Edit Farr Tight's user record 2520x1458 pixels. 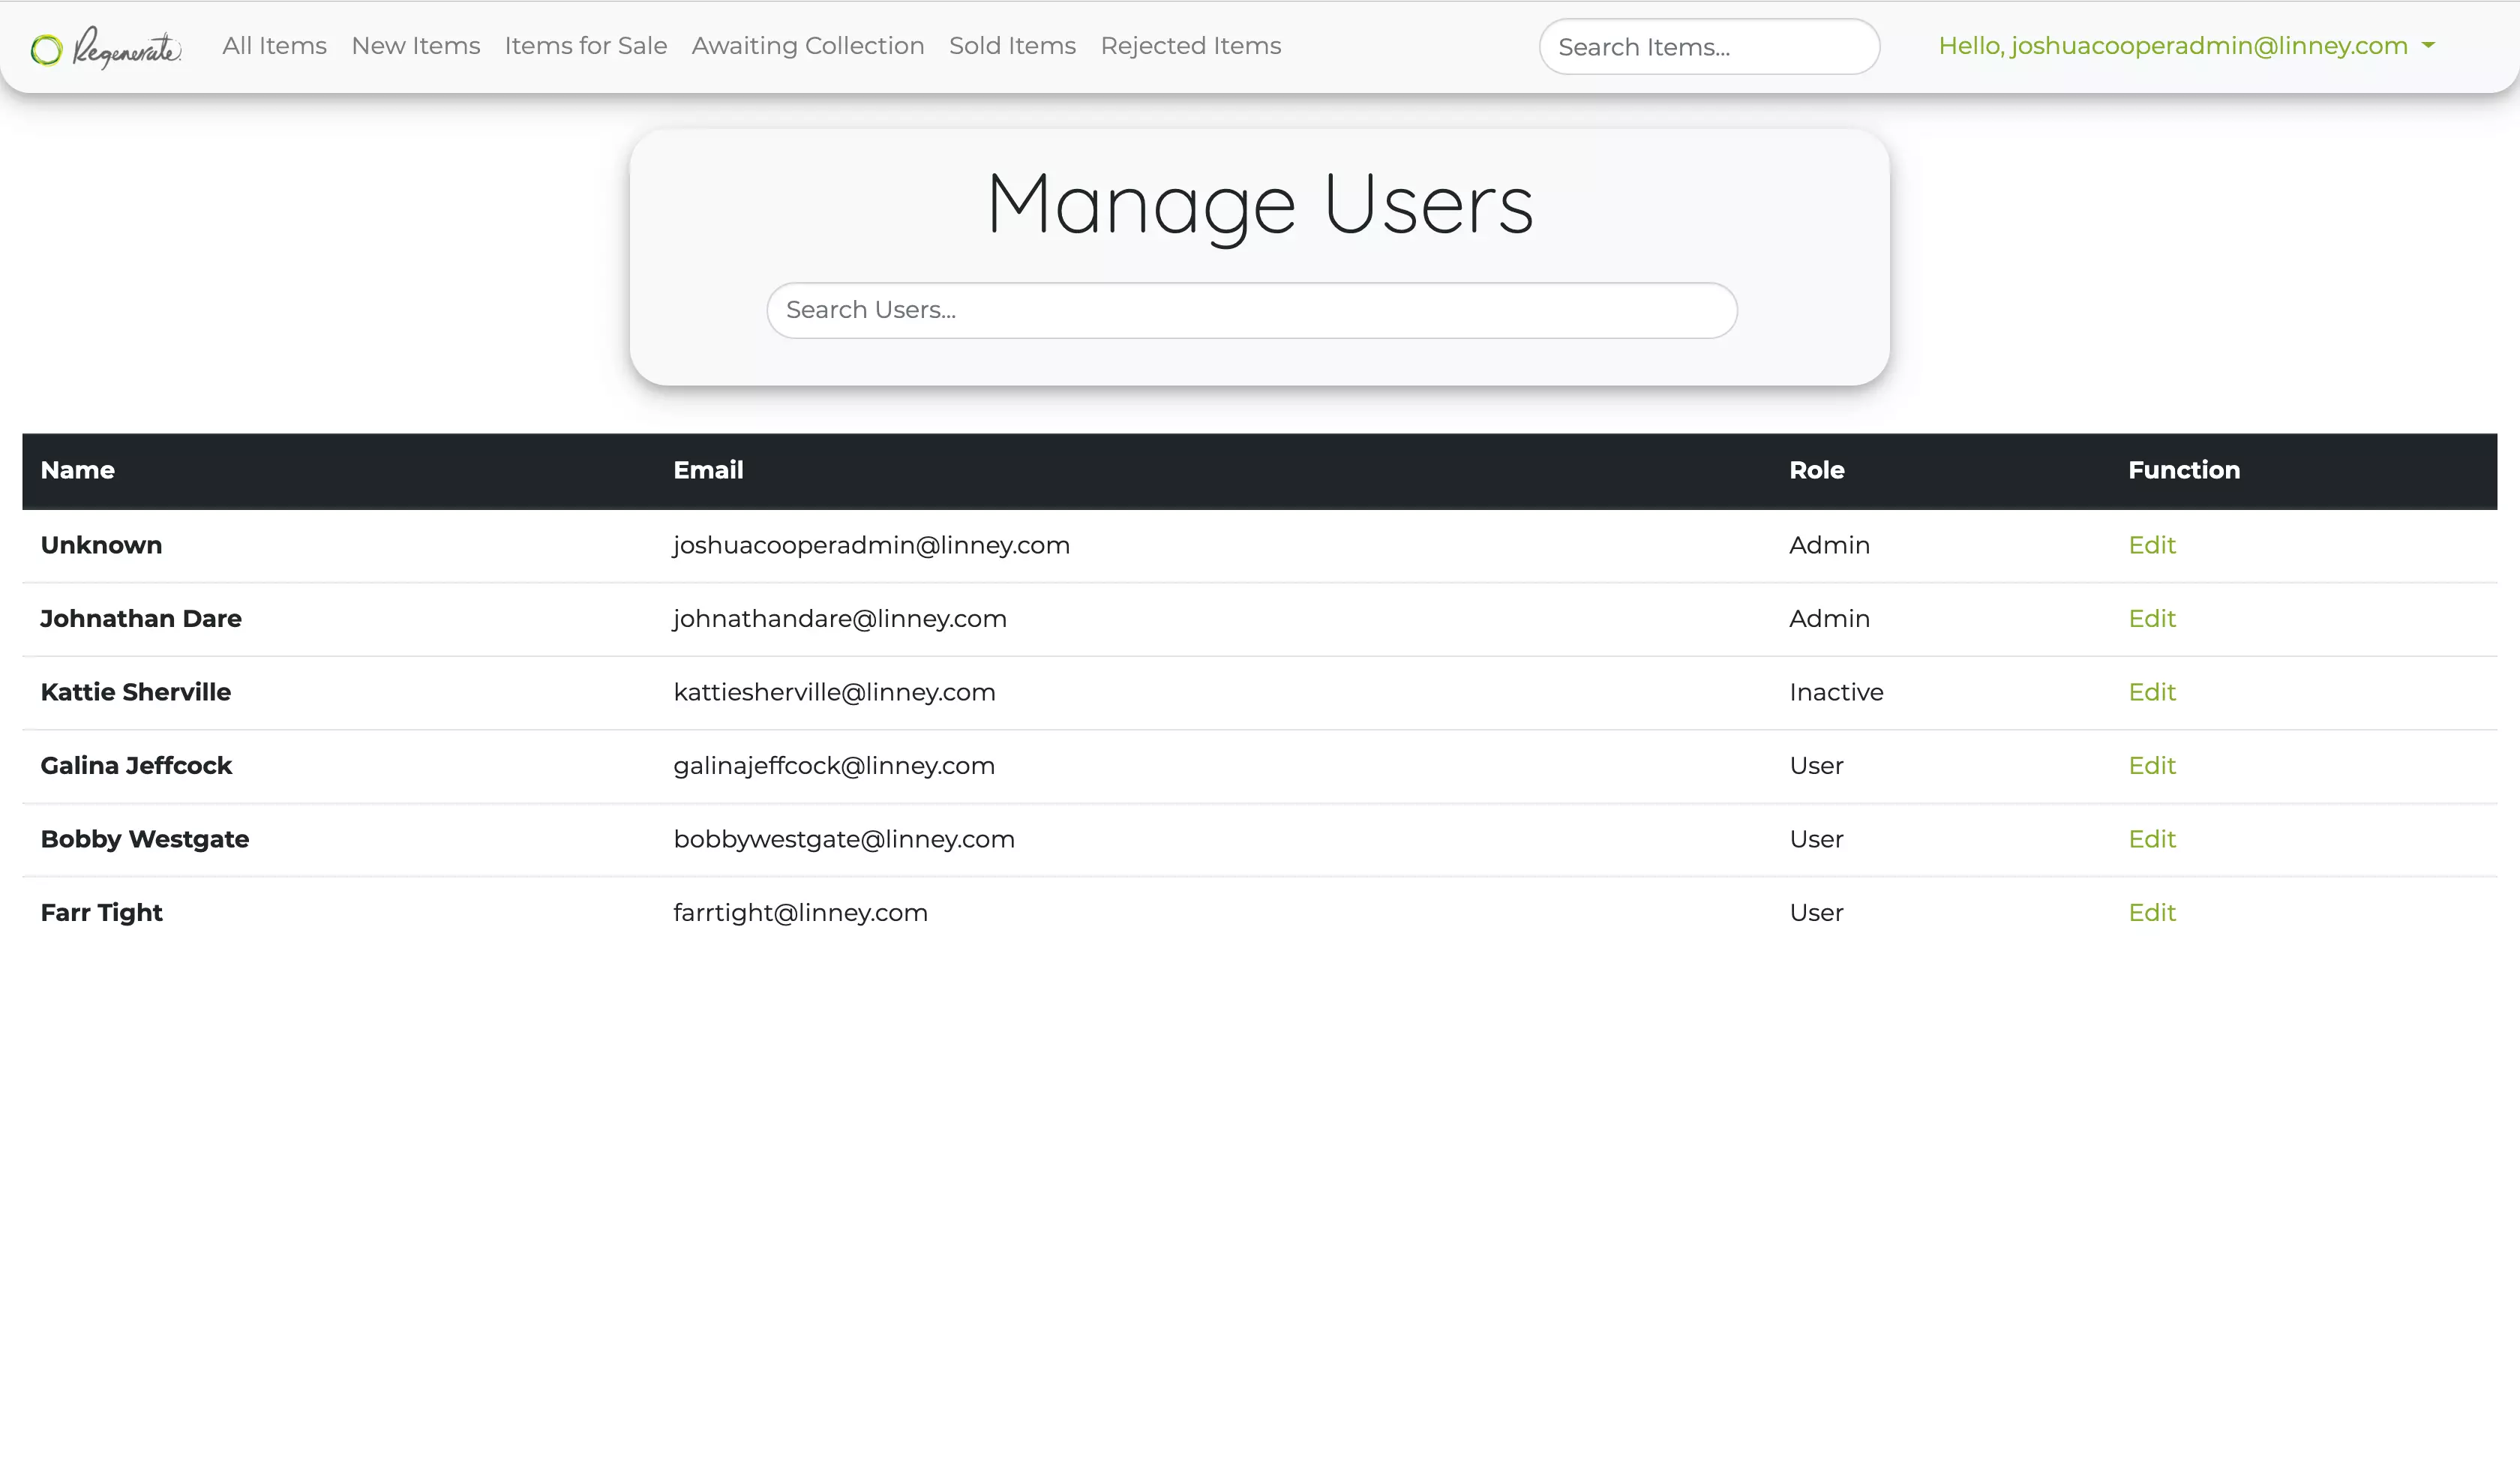click(x=2153, y=912)
